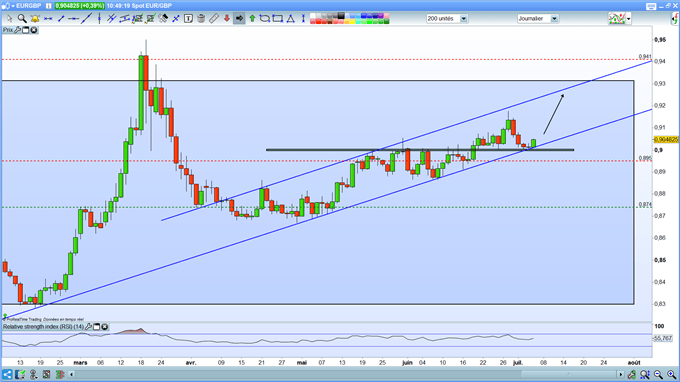Viewport: 680px width, 382px height.
Task: Select the rectangle drawing tool
Action: (x=278, y=18)
